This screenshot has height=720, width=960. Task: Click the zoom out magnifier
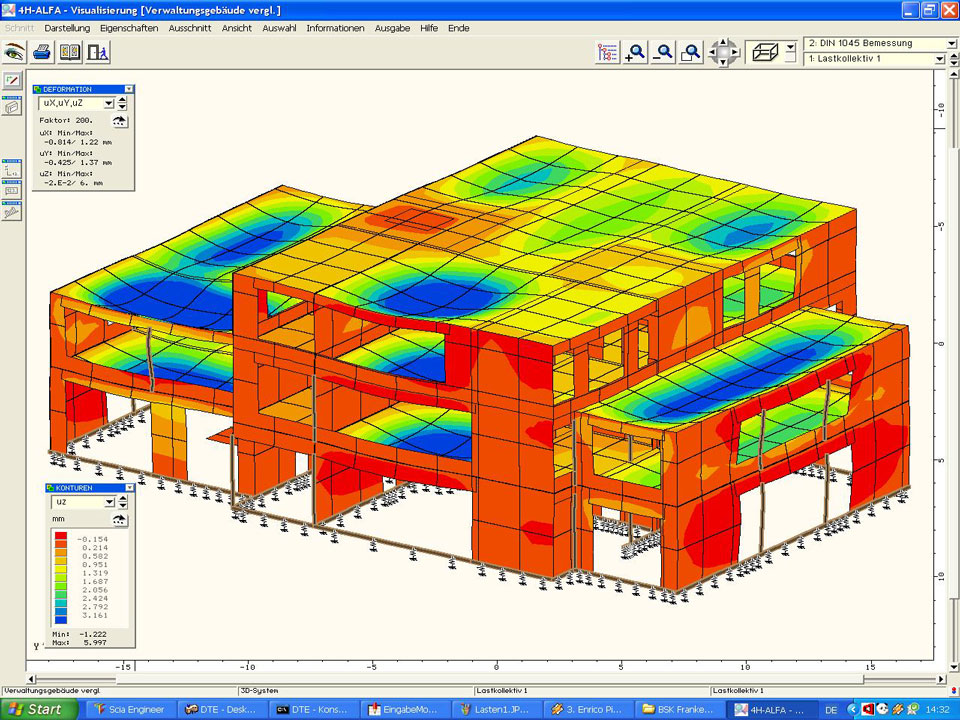[x=662, y=53]
